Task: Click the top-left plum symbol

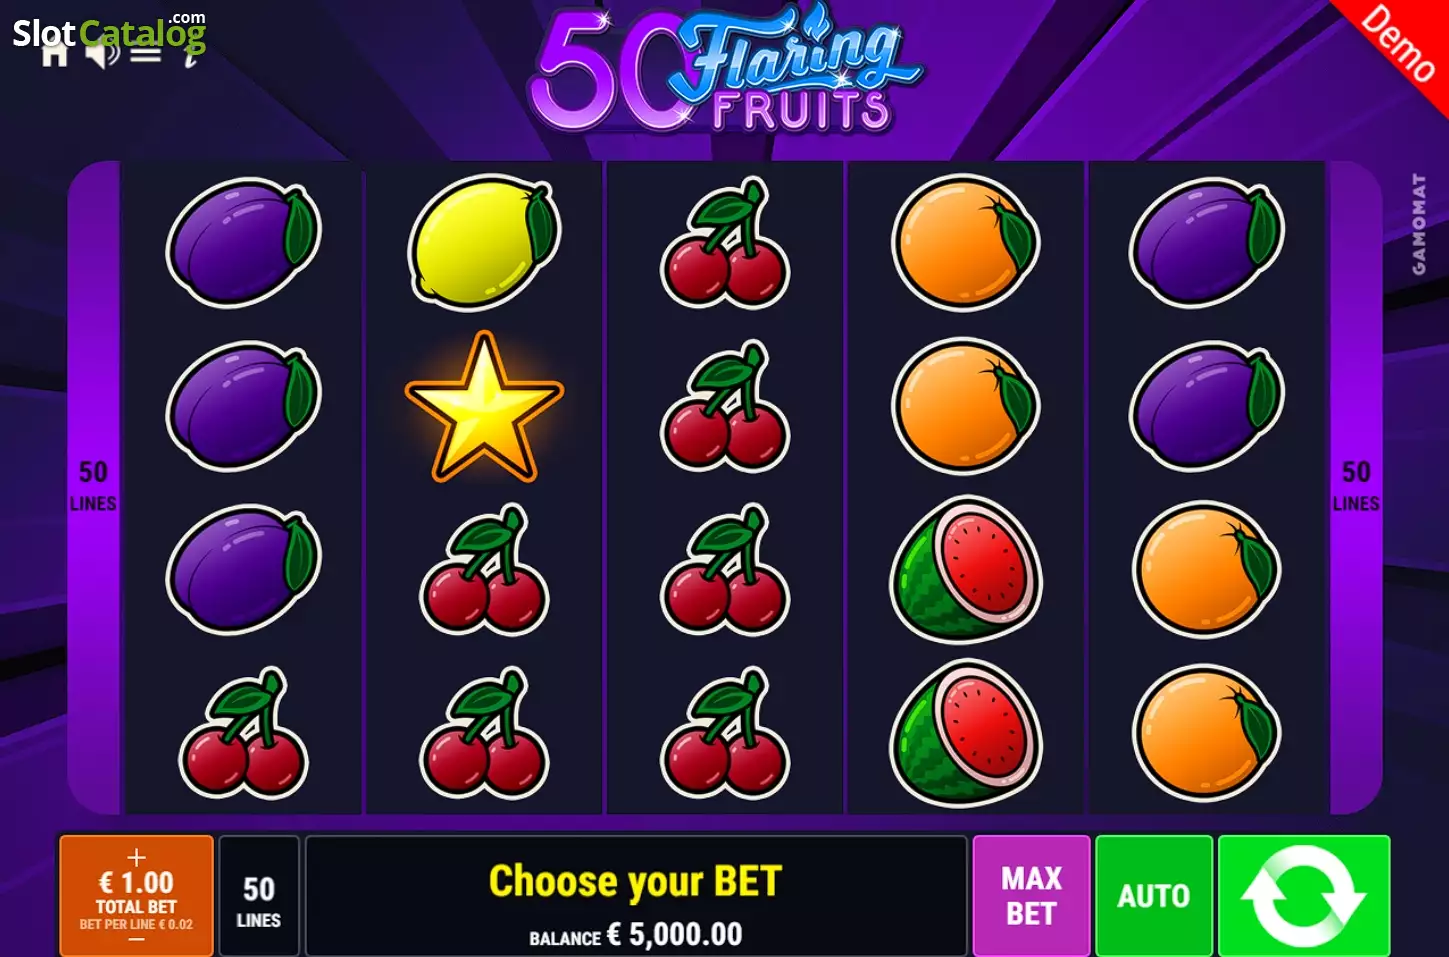Action: [243, 242]
